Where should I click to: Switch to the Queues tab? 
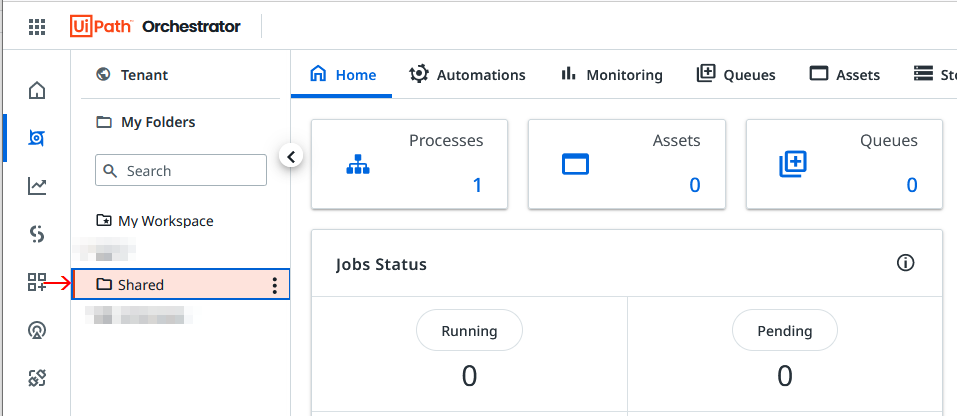pyautogui.click(x=736, y=74)
